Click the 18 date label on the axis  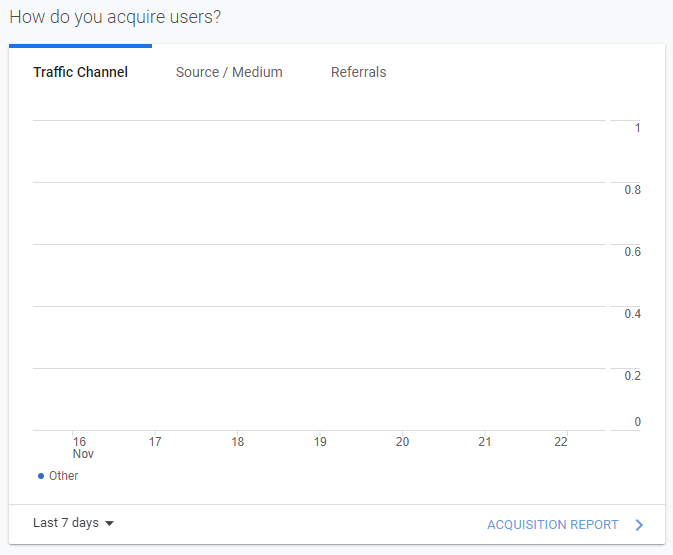click(237, 442)
